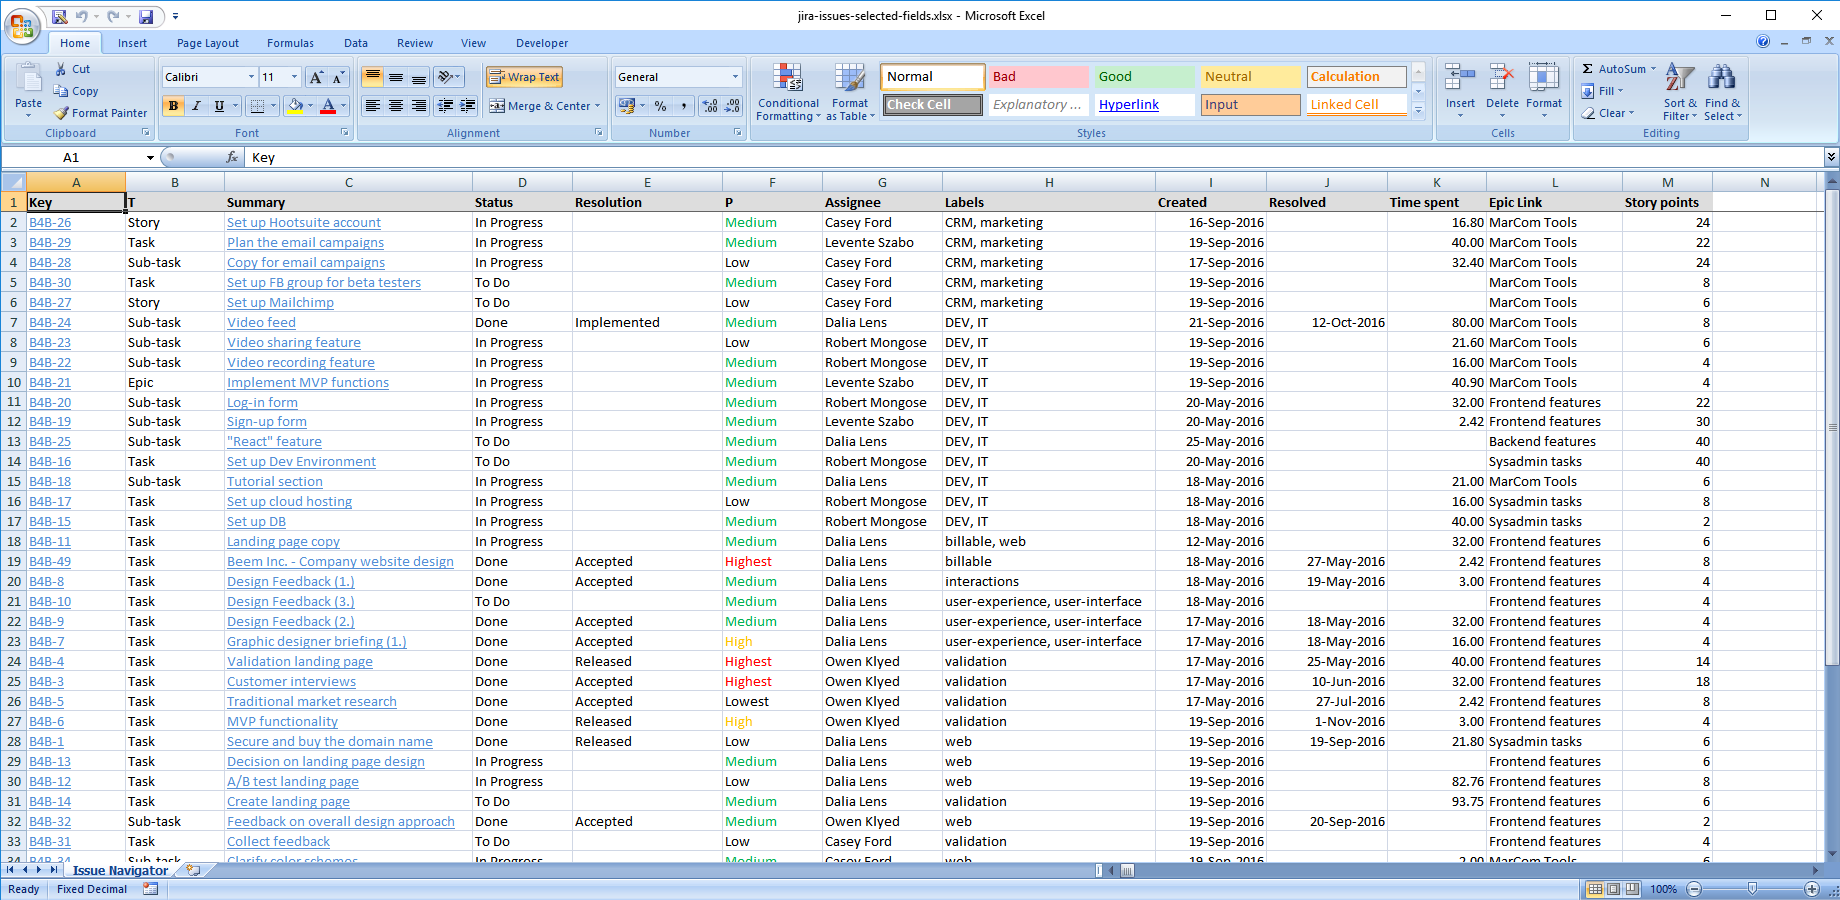Click the Format Painter icon
This screenshot has width=1840, height=900.
62,113
